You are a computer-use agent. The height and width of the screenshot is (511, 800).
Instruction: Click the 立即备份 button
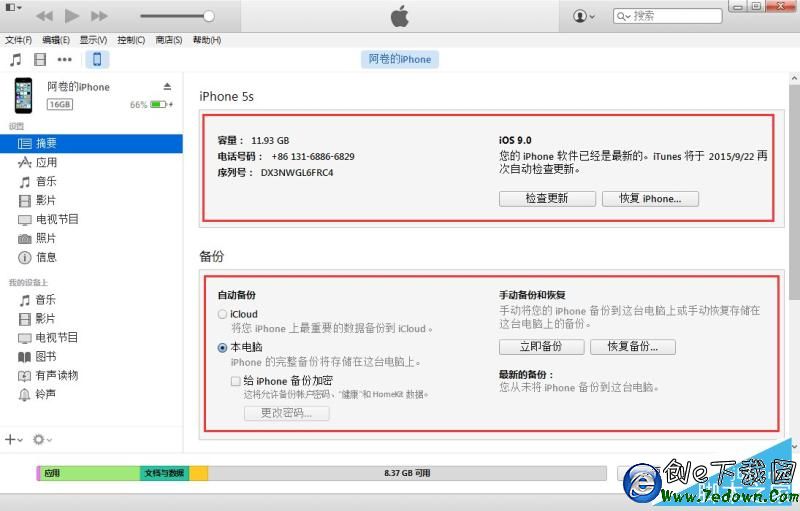tap(541, 347)
